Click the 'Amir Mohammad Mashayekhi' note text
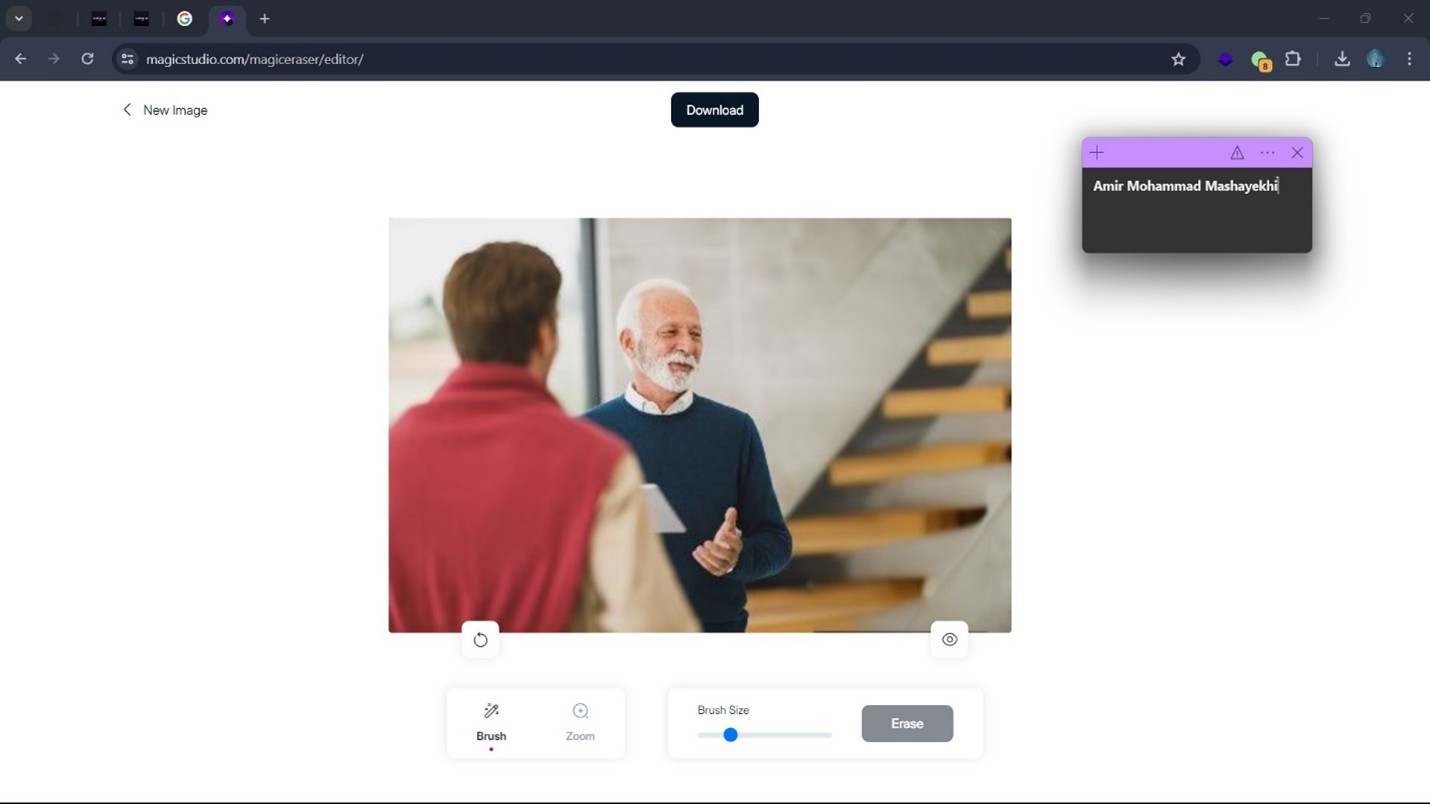 [1185, 186]
